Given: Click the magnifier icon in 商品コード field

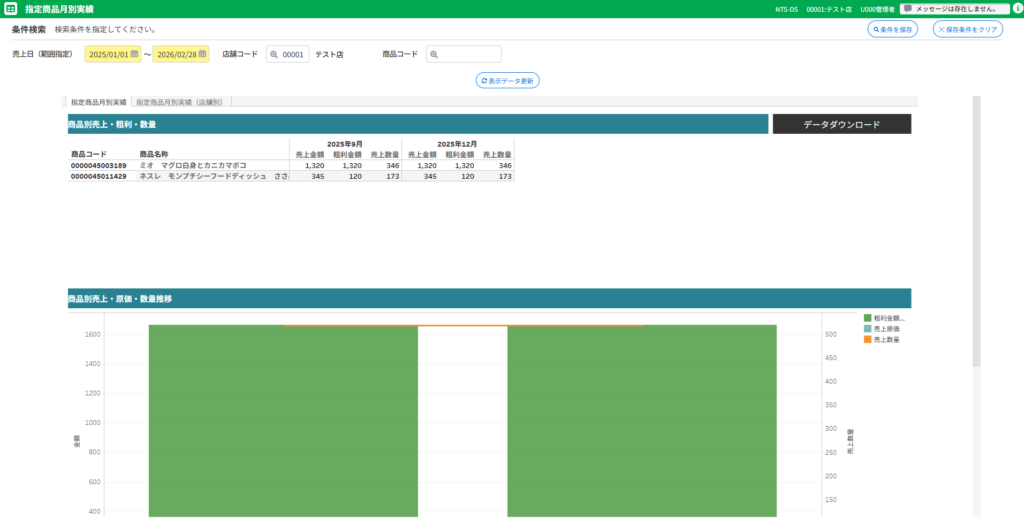Looking at the screenshot, I should (434, 55).
